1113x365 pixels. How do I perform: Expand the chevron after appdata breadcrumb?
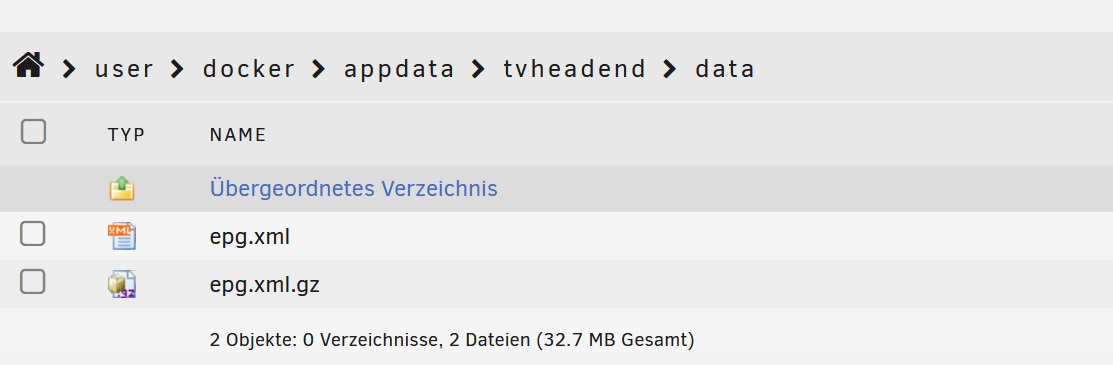[x=478, y=69]
